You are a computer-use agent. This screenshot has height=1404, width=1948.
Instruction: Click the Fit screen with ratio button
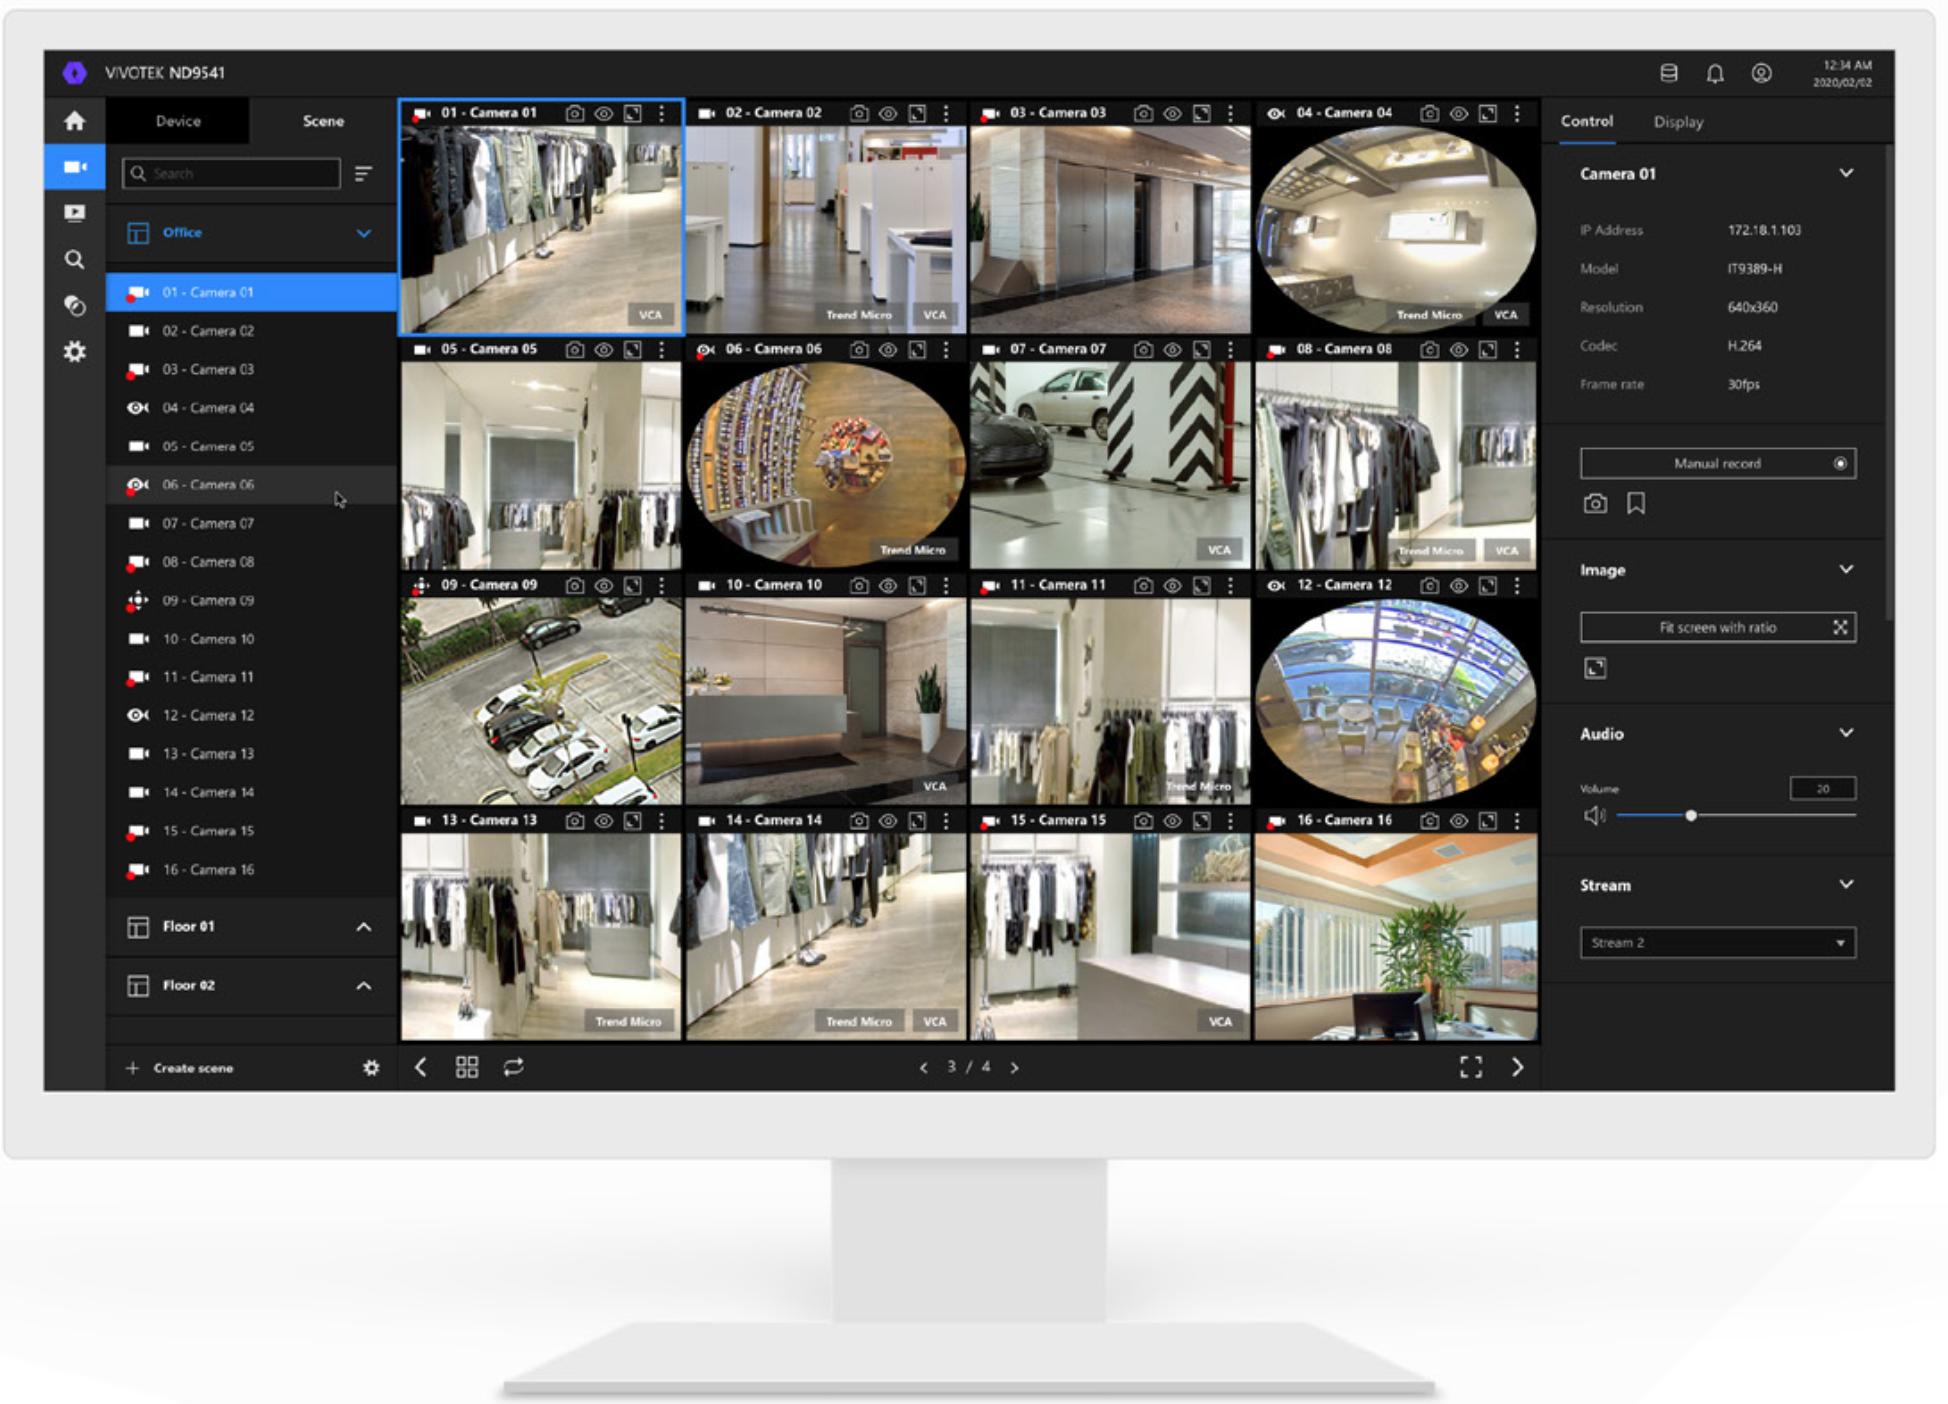pos(1717,627)
